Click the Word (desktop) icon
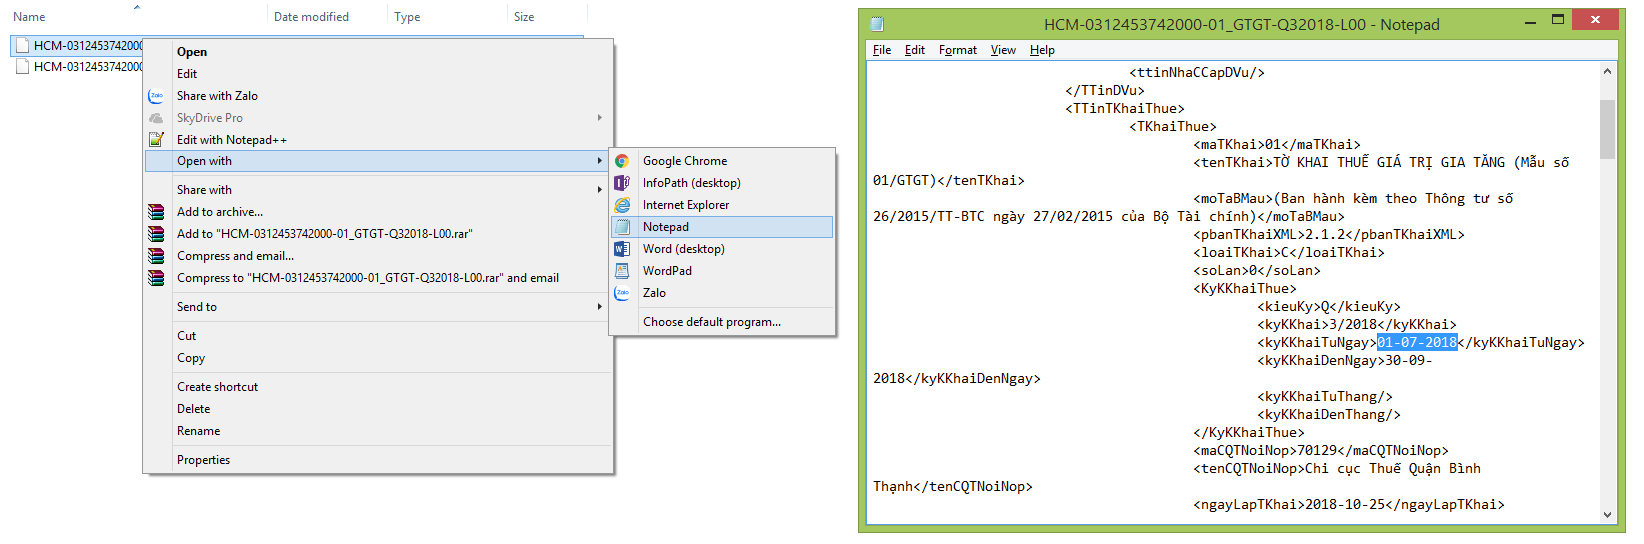This screenshot has width=1644, height=544. click(622, 249)
